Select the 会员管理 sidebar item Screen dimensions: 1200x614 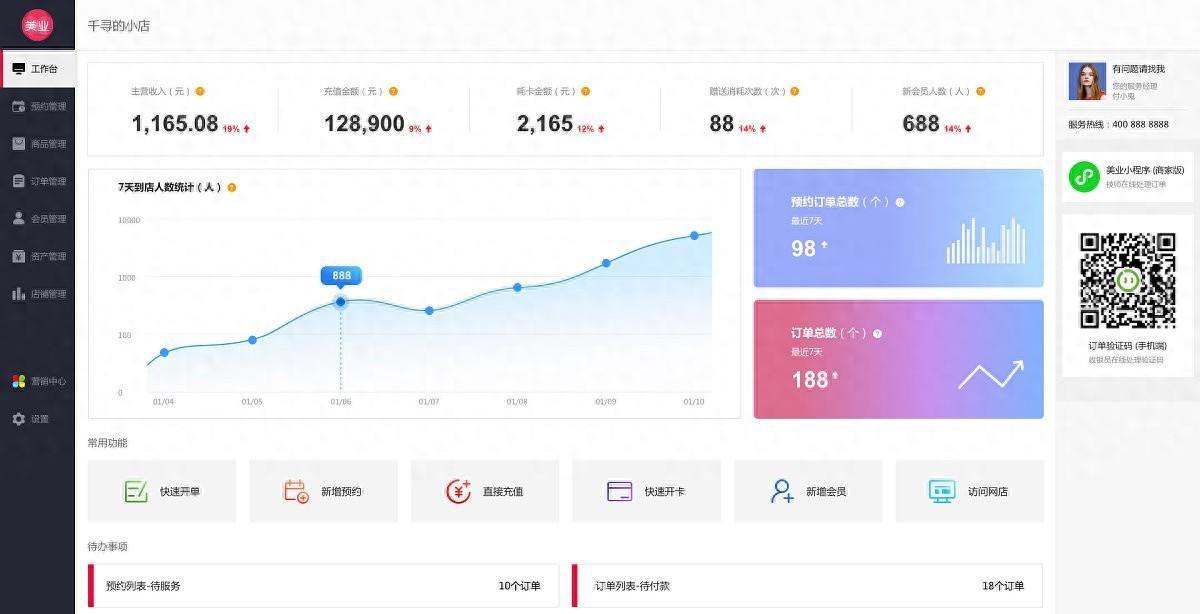pyautogui.click(x=39, y=219)
